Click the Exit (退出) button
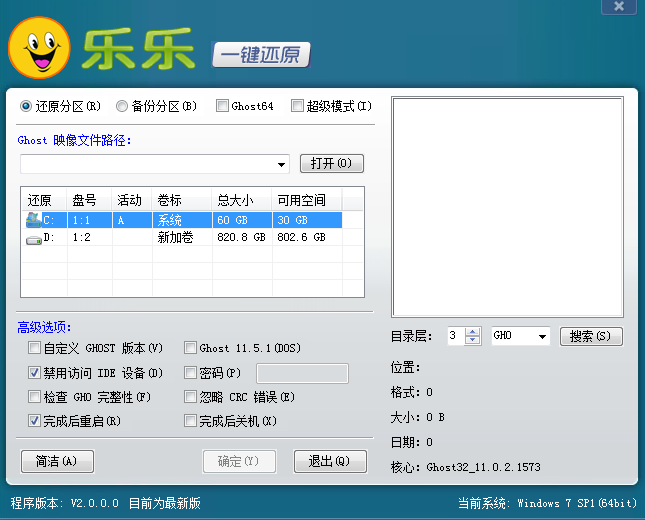Viewport: 645px width, 520px height. pos(323,461)
